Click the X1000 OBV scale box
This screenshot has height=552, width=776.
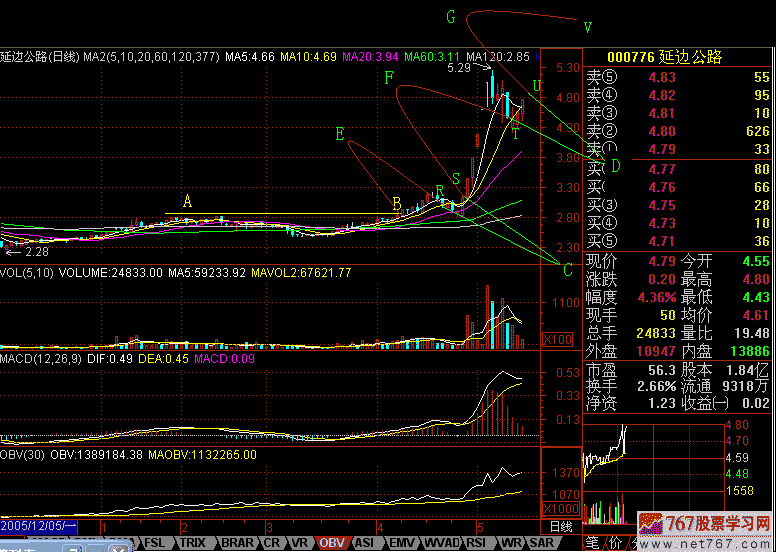coord(561,508)
